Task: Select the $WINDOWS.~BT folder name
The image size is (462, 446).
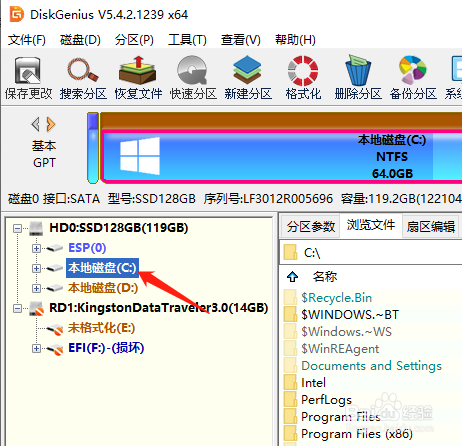Action: click(350, 314)
